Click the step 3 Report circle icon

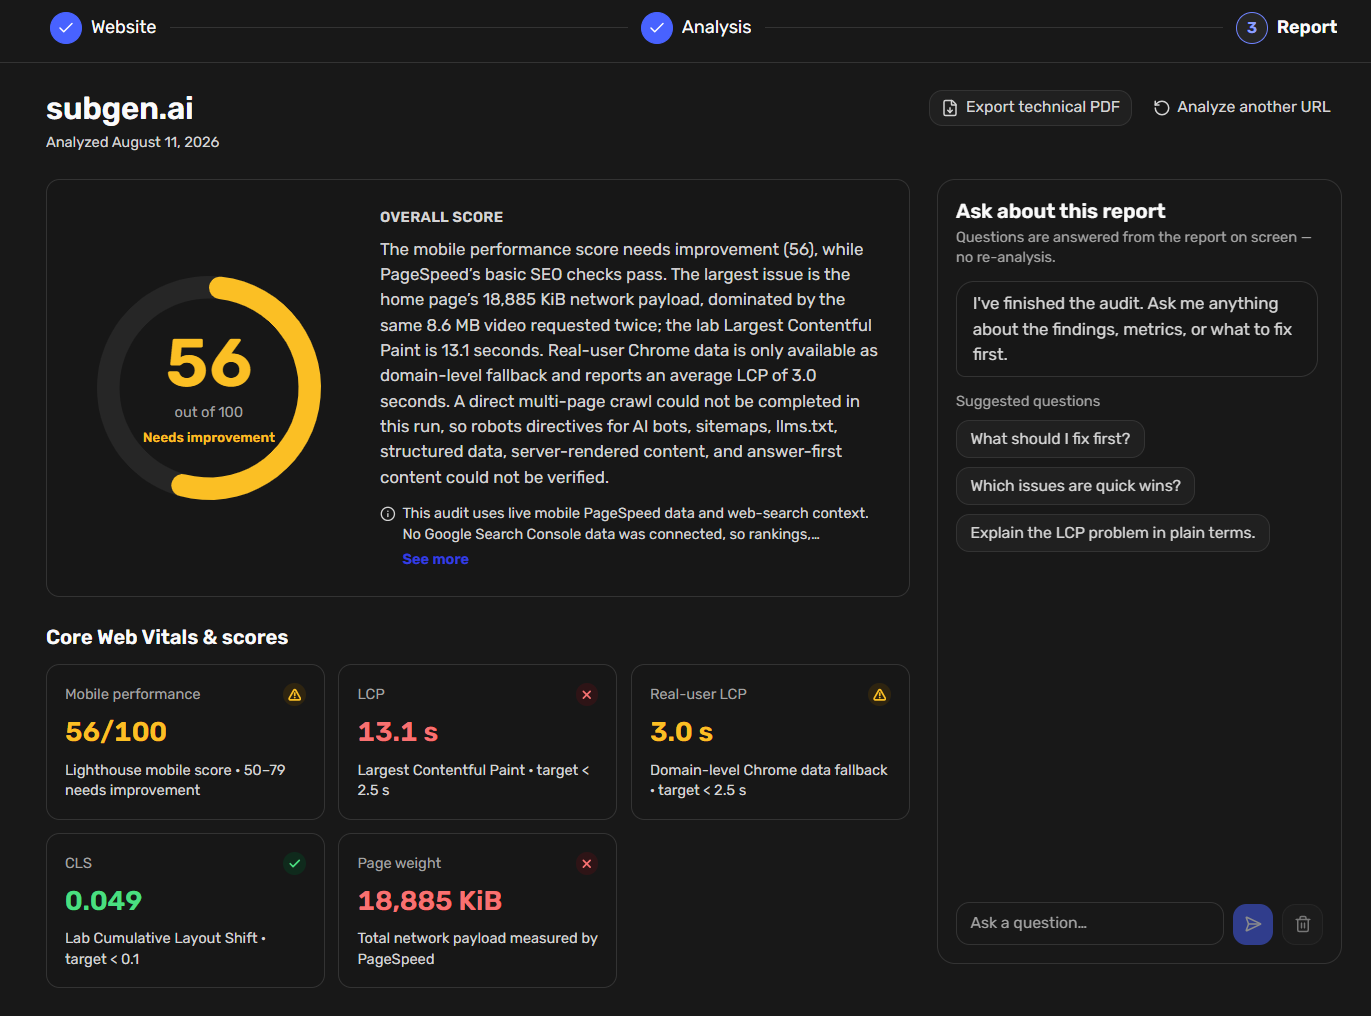coord(1252,28)
